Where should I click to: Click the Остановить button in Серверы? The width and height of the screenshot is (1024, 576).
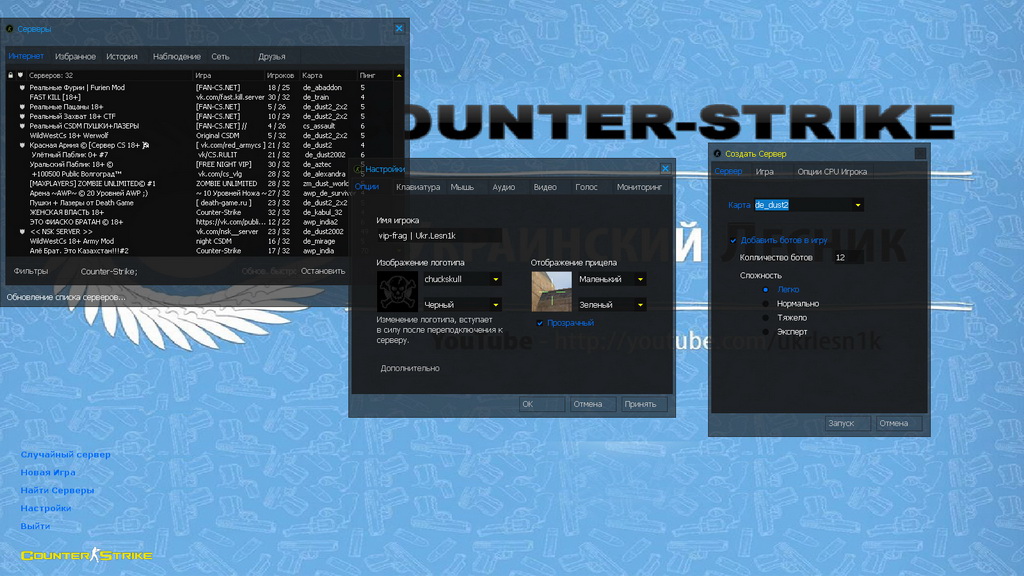click(323, 271)
